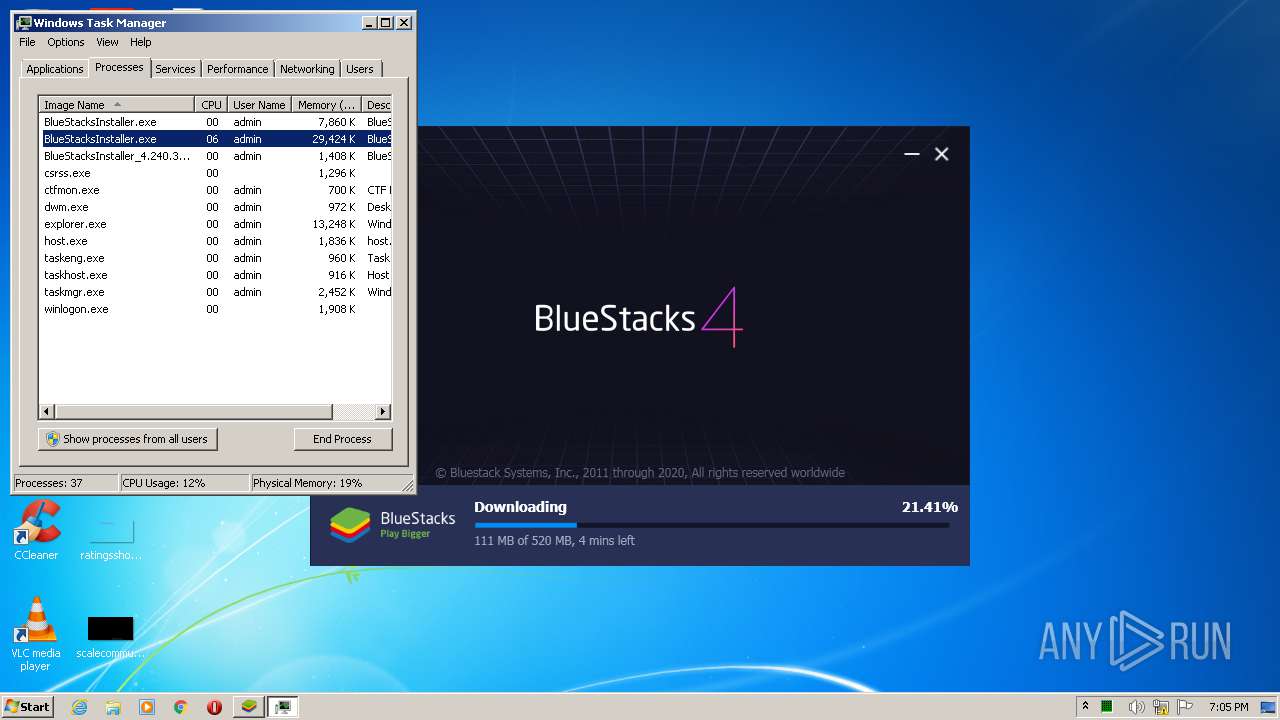Viewport: 1280px width, 720px height.
Task: Select explorer.exe in the process list
Action: [215, 224]
